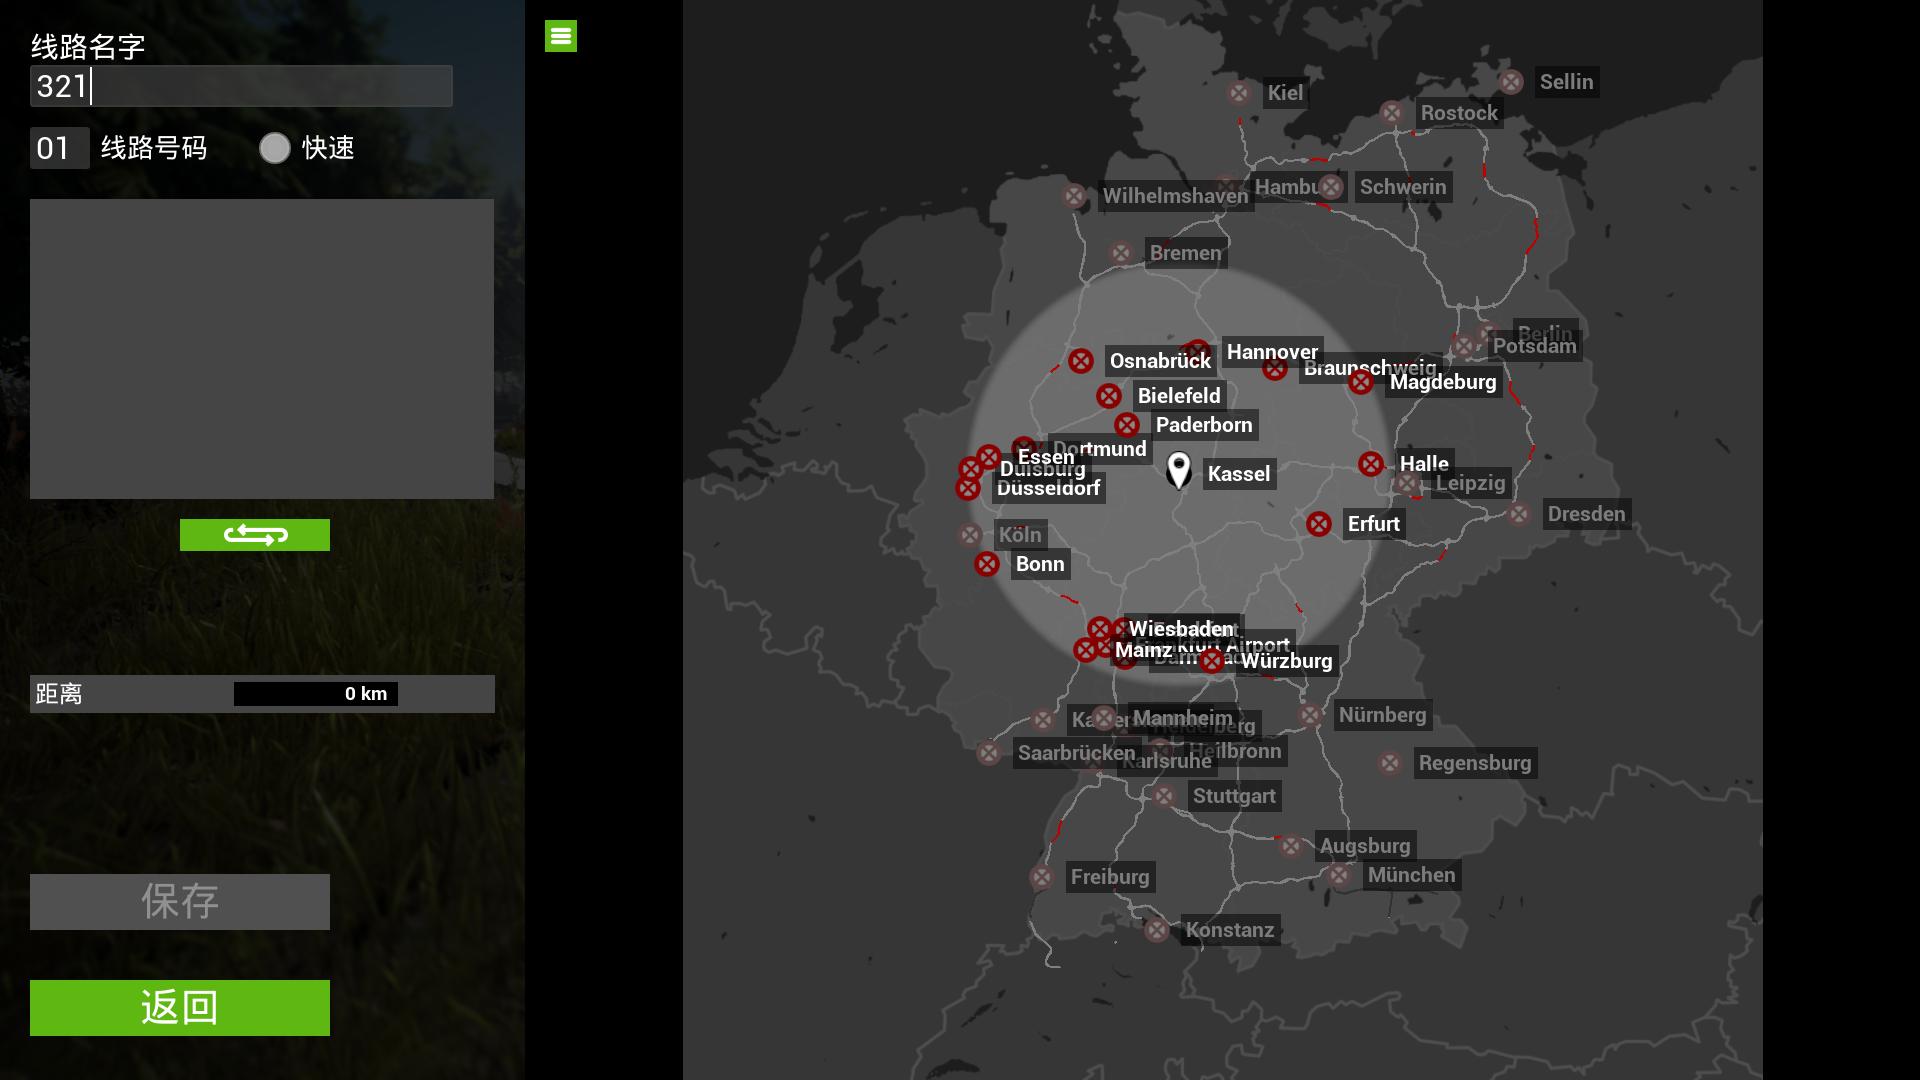
Task: Click the Paderborn station marker
Action: pyautogui.click(x=1127, y=425)
